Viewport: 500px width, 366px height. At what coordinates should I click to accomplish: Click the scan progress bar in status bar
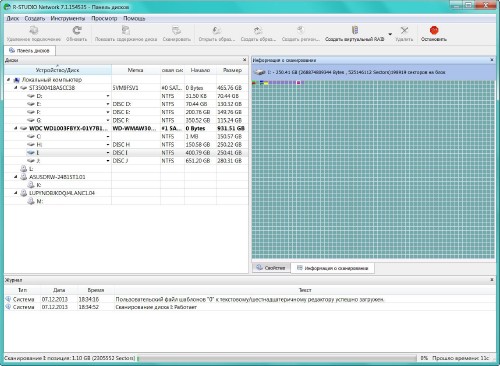(277, 358)
